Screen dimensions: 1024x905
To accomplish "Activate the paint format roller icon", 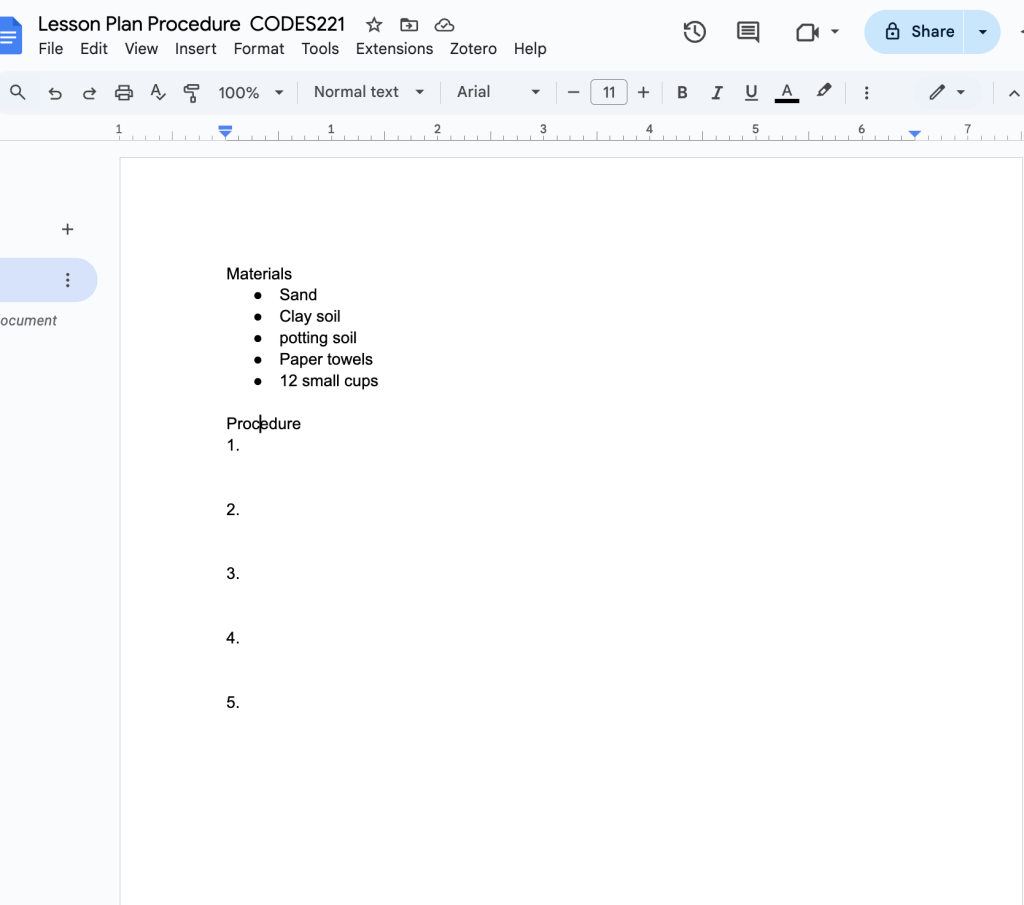I will coord(192,93).
